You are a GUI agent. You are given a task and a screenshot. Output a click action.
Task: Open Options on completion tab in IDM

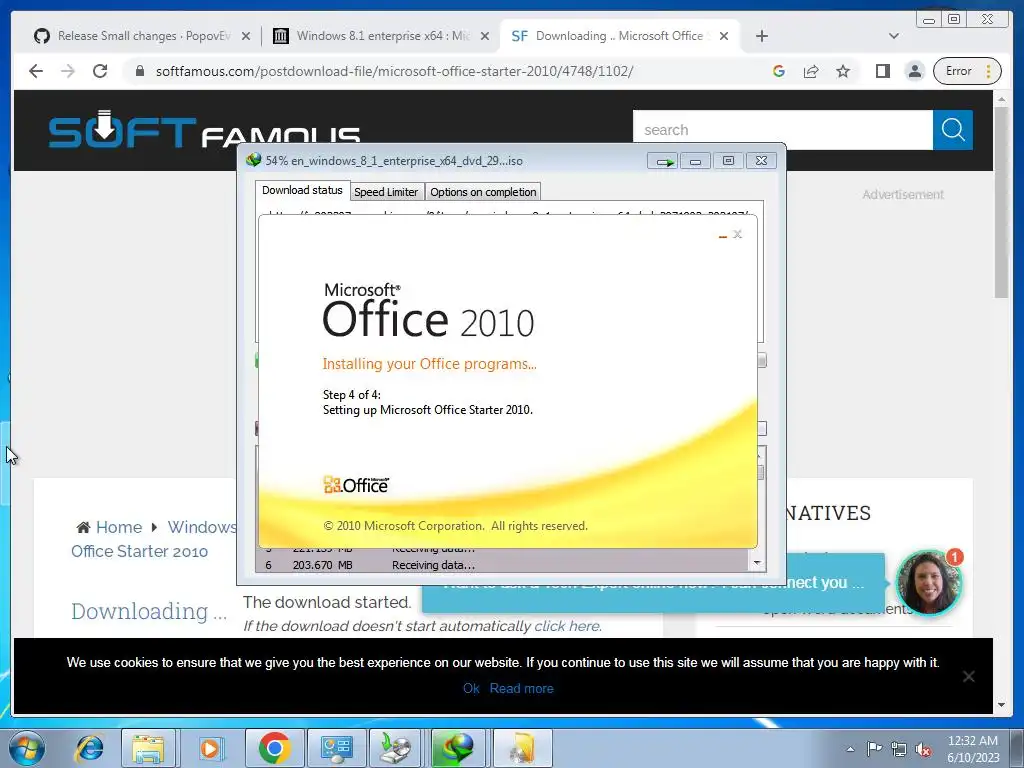[x=483, y=192]
